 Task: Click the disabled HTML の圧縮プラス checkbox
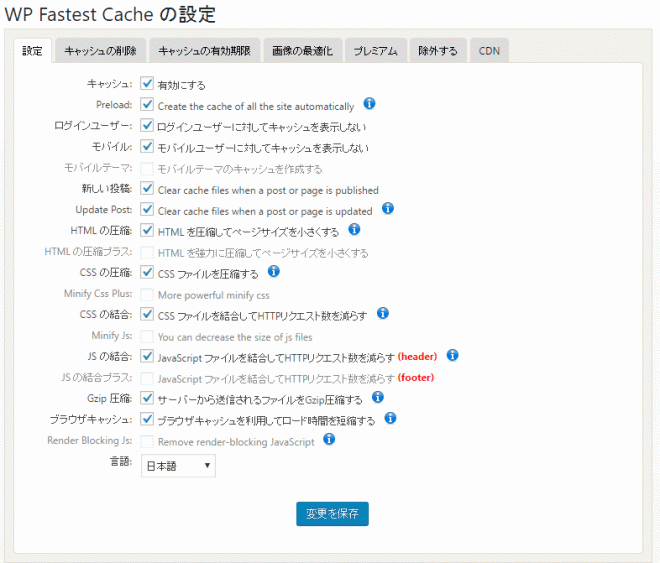[147, 252]
